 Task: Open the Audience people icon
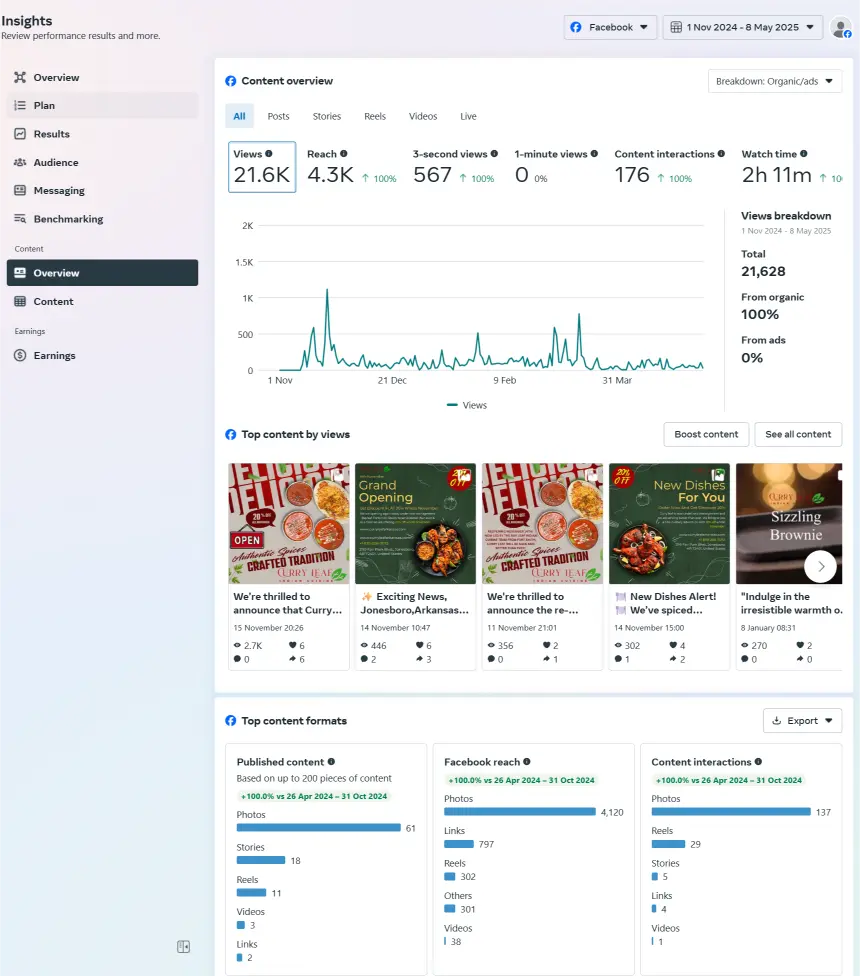(20, 162)
